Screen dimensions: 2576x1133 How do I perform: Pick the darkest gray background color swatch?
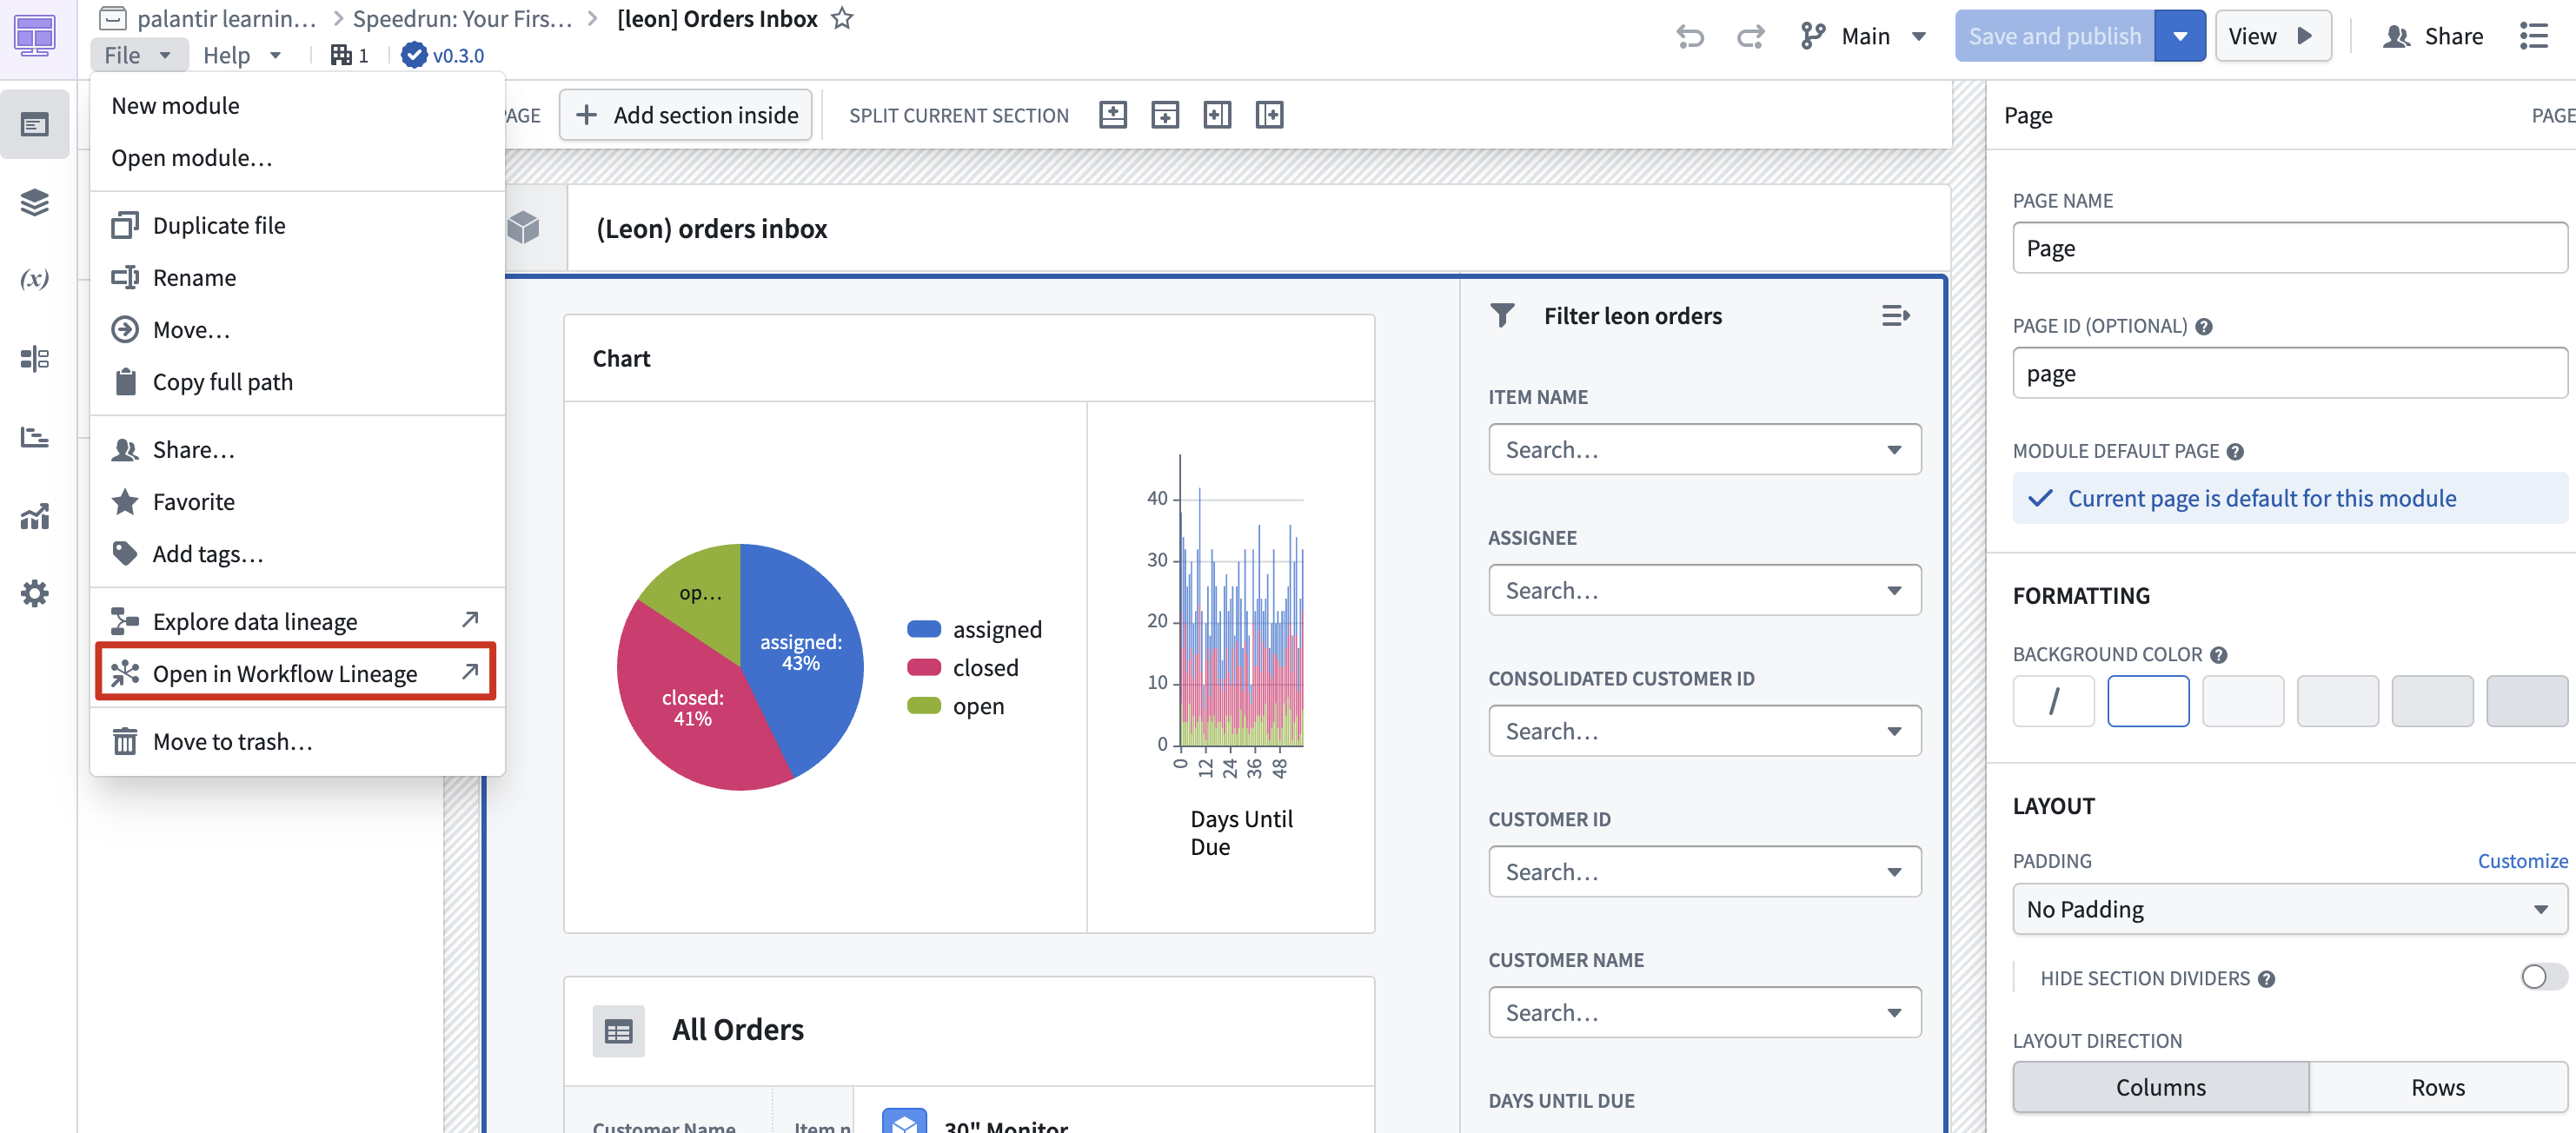(x=2526, y=701)
